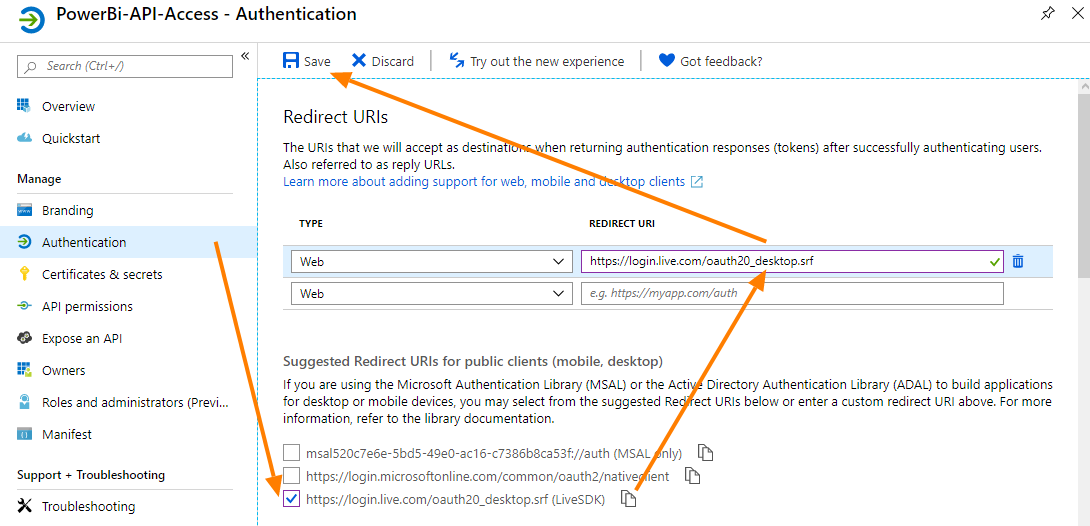Click the Authentication arrow icon in sidebar
Viewport: 1090px width, 526px height.
pyautogui.click(x=24, y=243)
